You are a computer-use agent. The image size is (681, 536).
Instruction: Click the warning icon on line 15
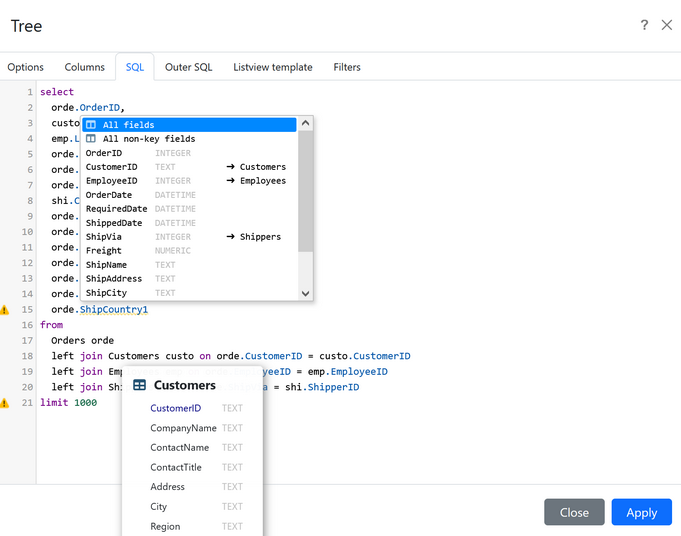coord(4,310)
